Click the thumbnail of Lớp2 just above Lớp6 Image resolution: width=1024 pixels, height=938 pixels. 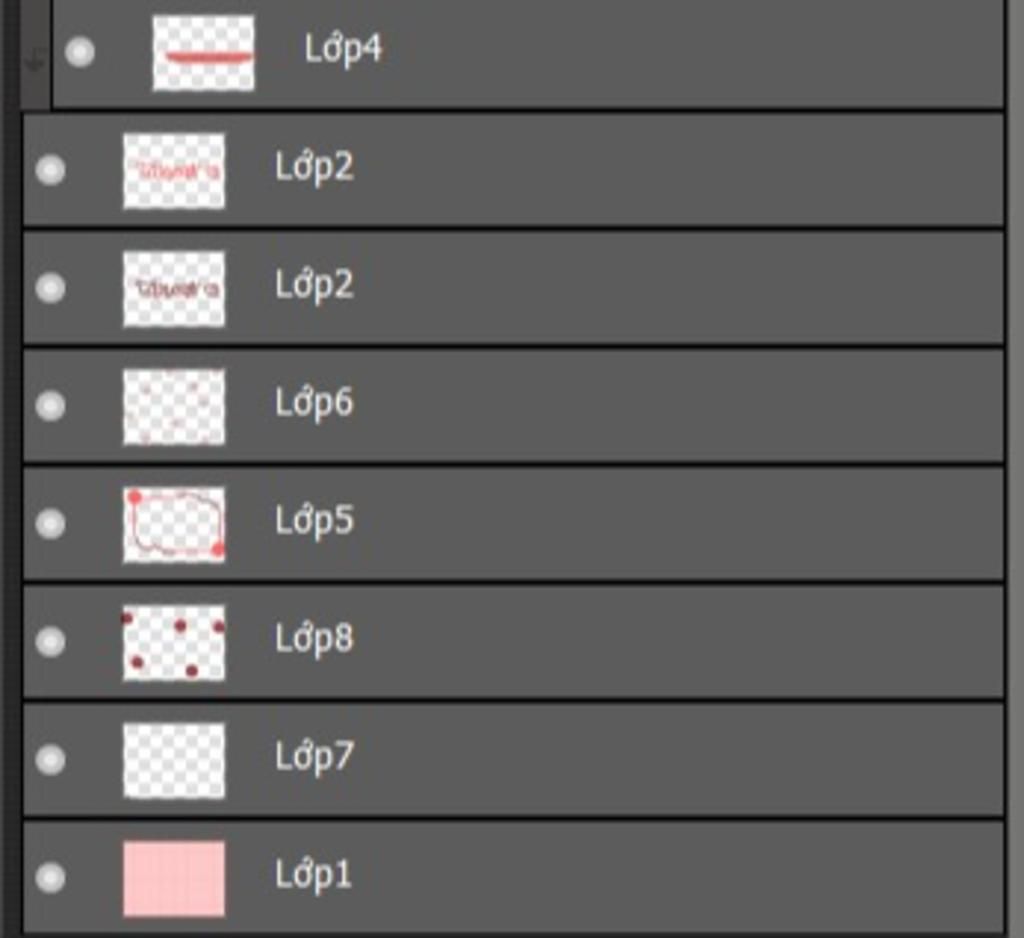pyautogui.click(x=174, y=289)
